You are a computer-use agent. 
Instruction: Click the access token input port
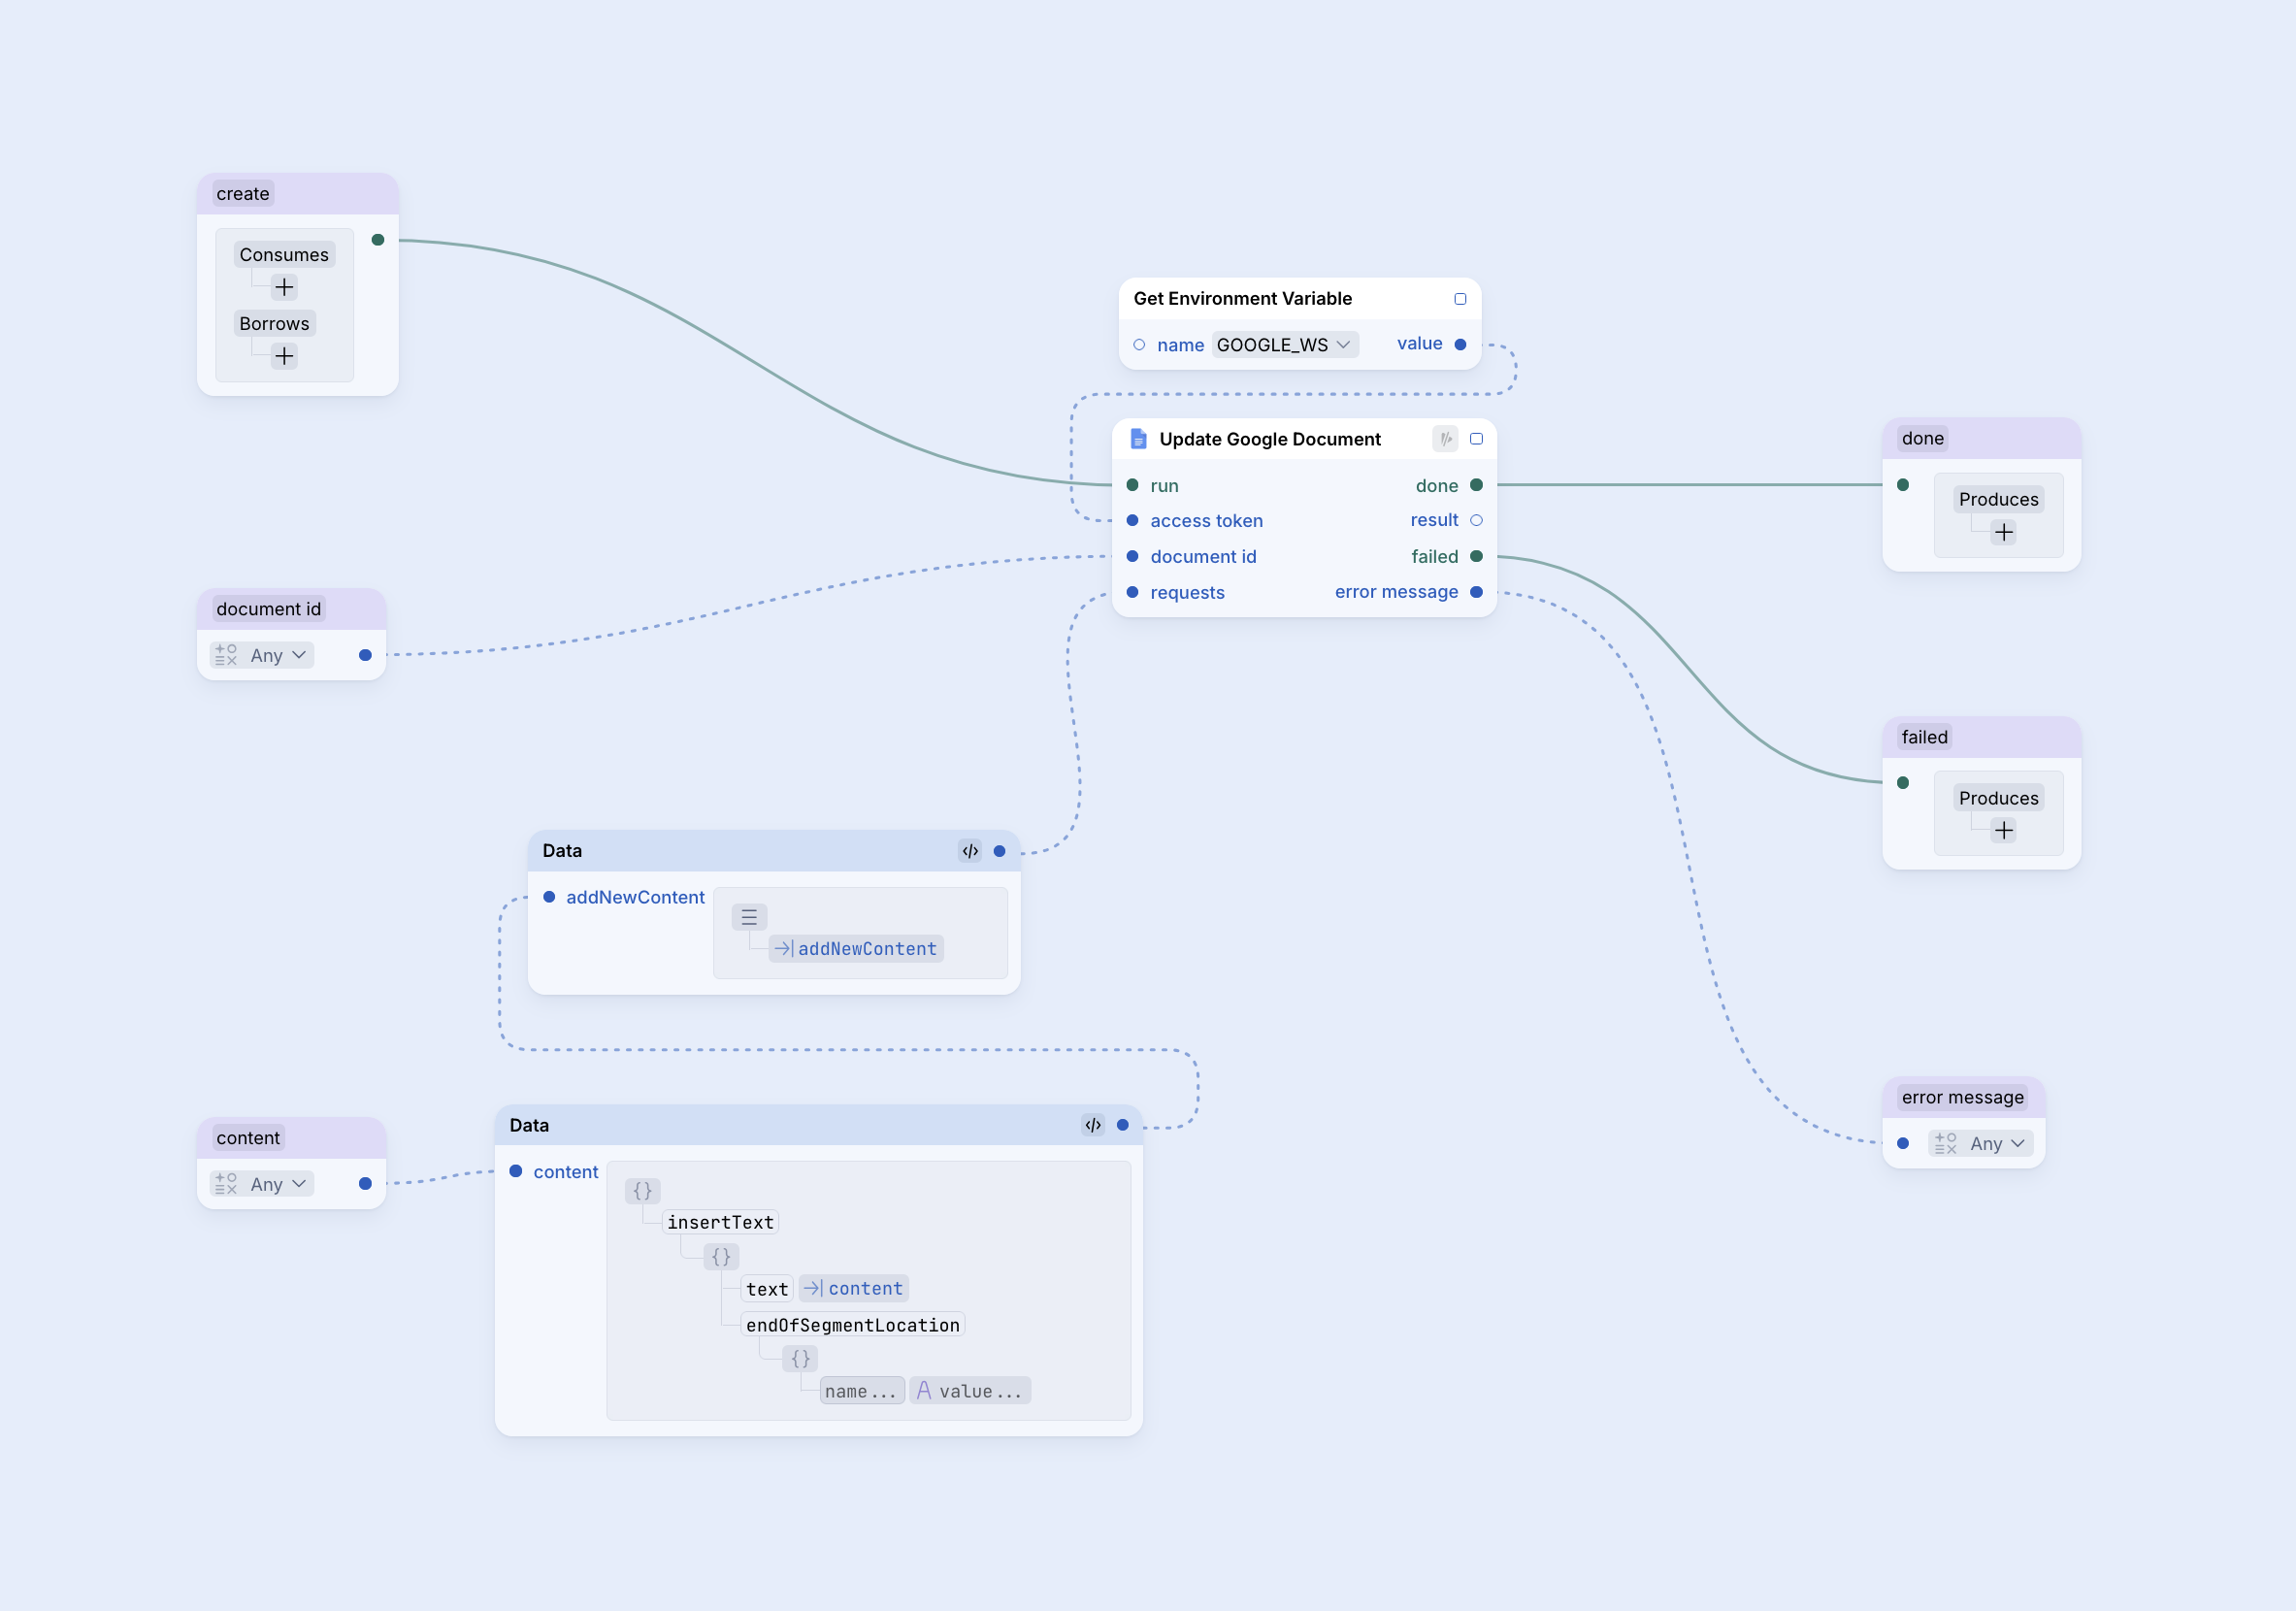point(1132,520)
